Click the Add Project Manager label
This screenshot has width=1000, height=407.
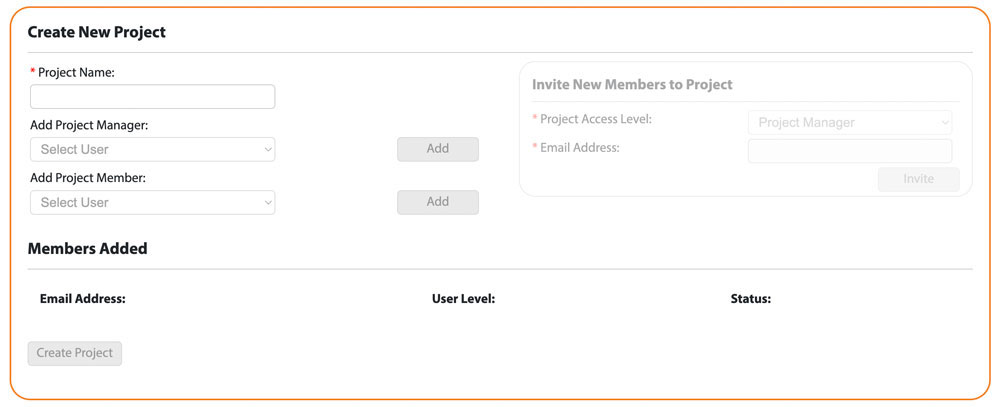[89, 125]
